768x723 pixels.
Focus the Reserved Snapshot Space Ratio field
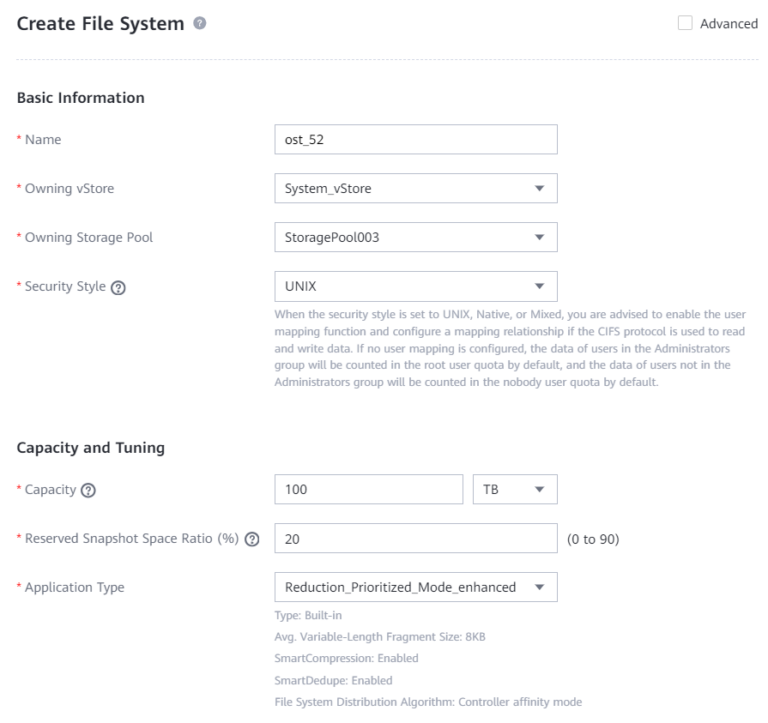pos(415,538)
